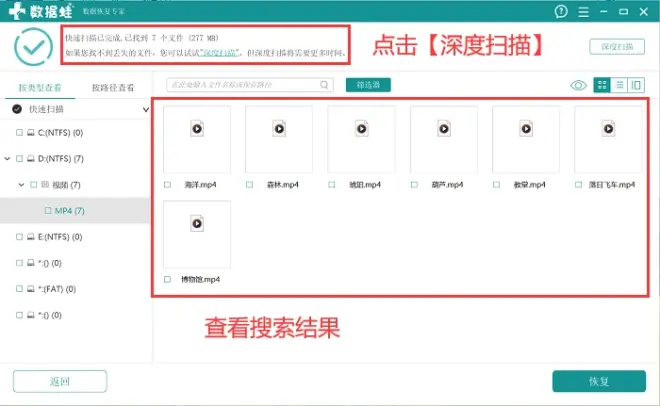Toggle the eye preview icon
660x406 pixels.
pyautogui.click(x=578, y=85)
